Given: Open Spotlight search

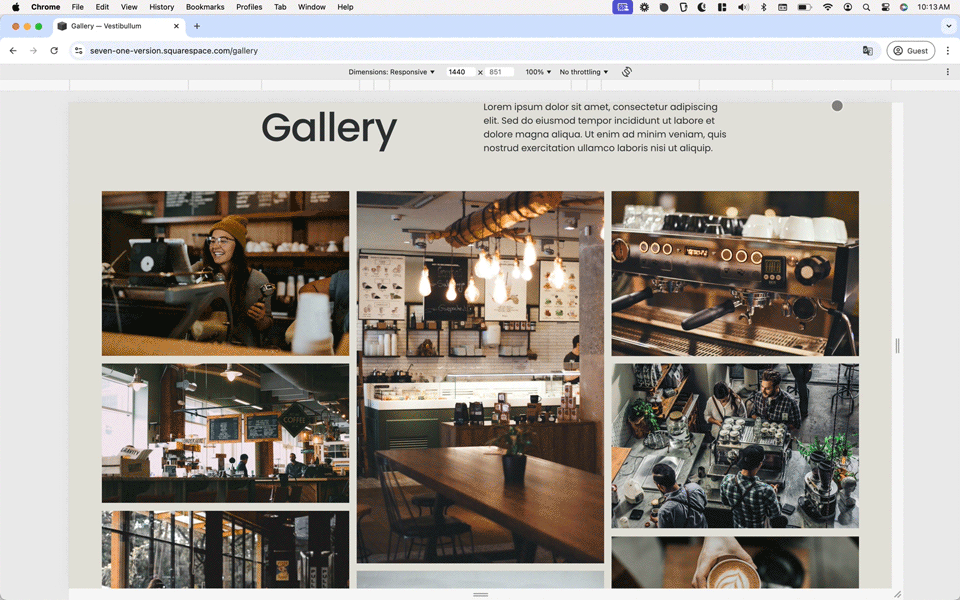Looking at the screenshot, I should pyautogui.click(x=866, y=7).
